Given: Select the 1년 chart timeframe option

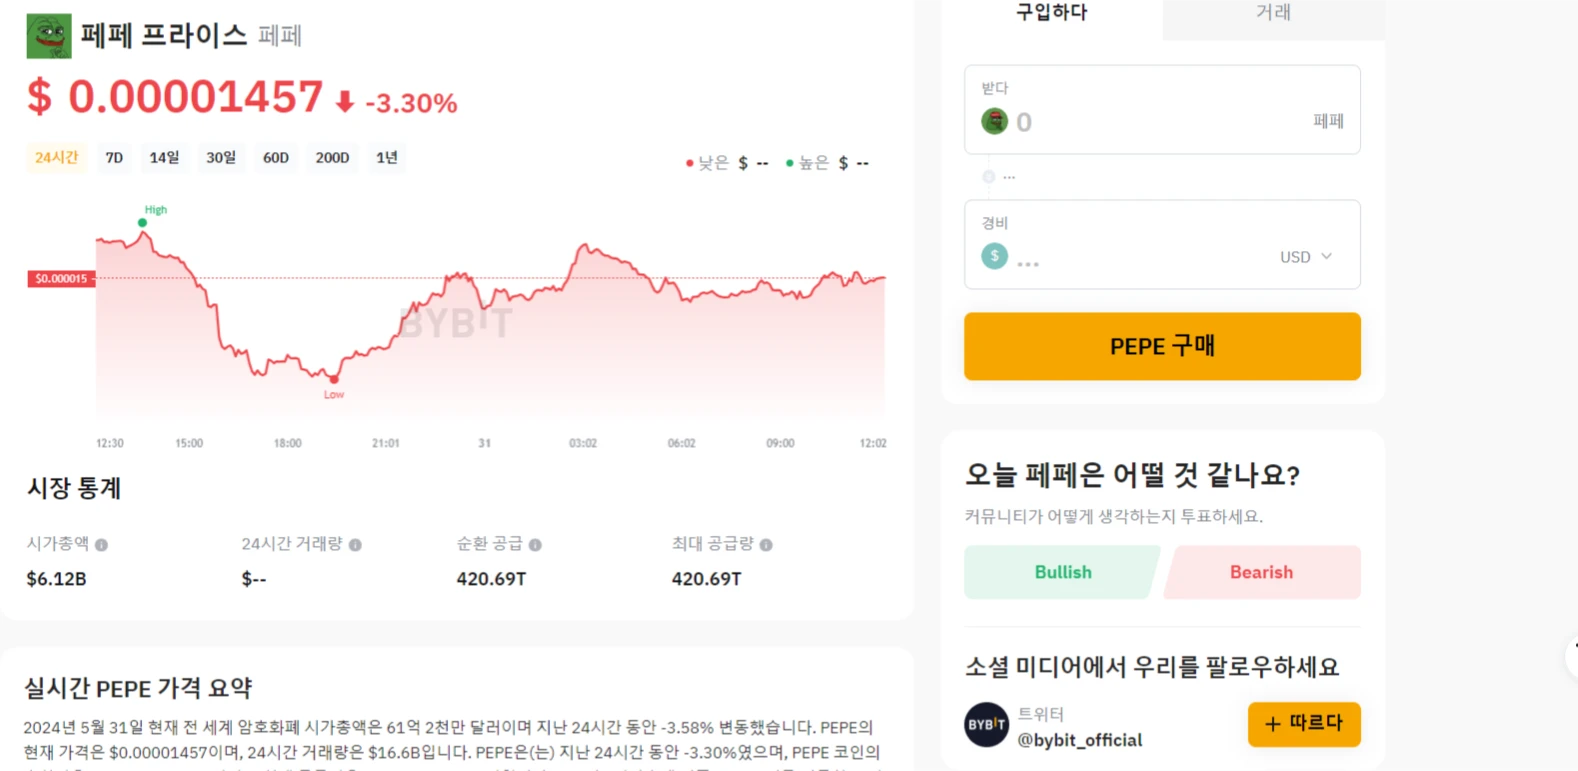Looking at the screenshot, I should [x=387, y=157].
